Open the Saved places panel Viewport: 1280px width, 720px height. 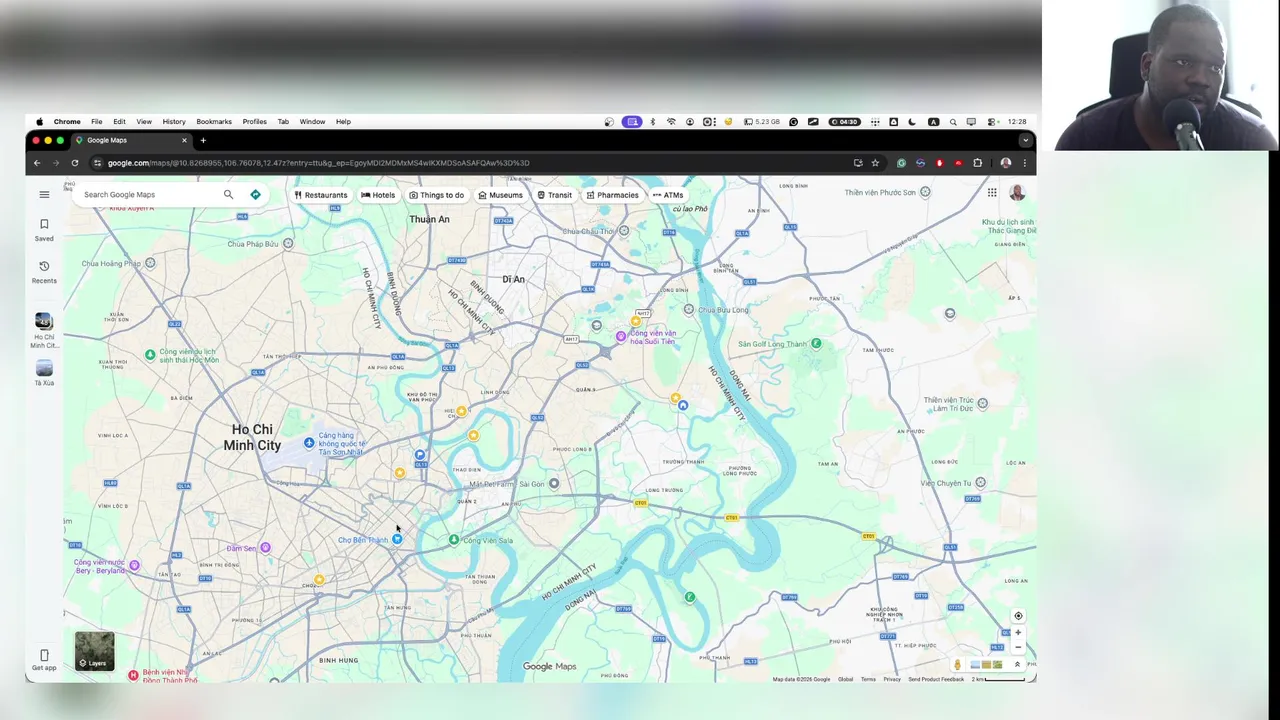point(44,230)
